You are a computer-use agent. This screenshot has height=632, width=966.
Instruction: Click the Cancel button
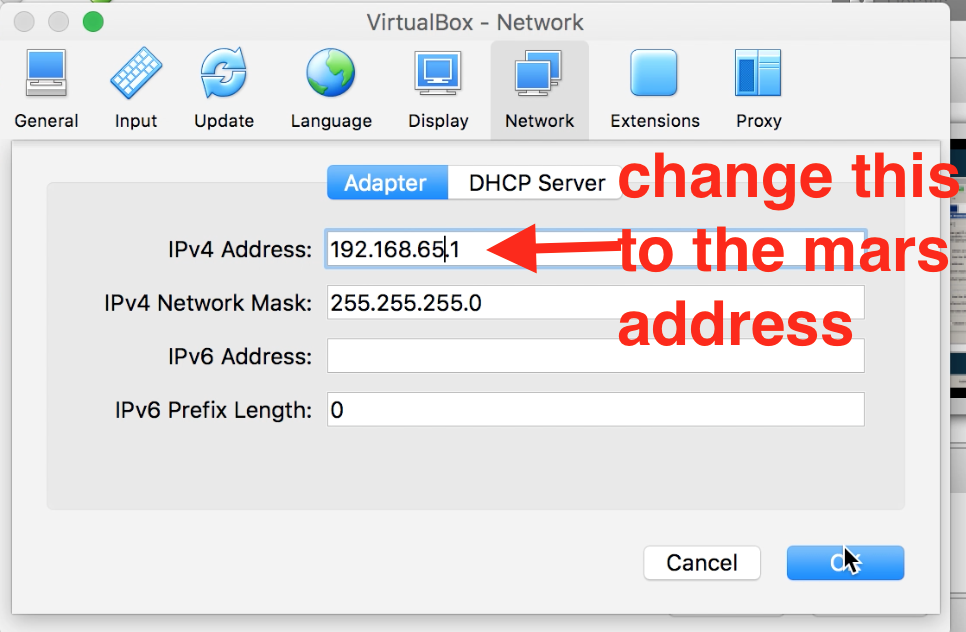pyautogui.click(x=702, y=563)
